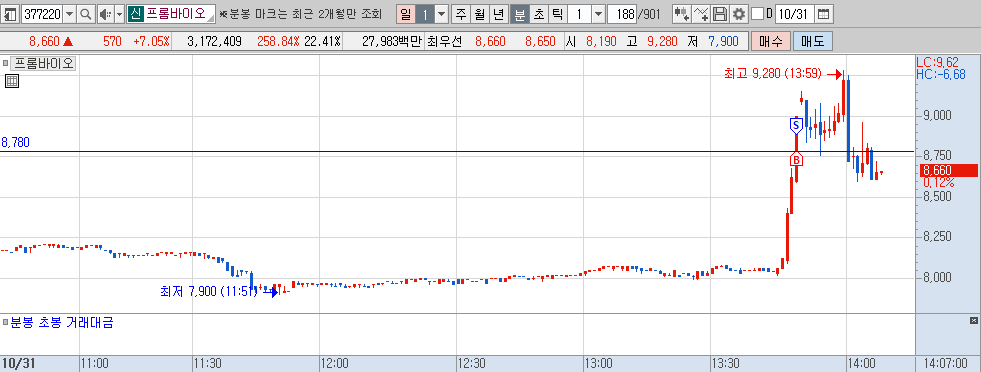The image size is (981, 372).
Task: Click the 매도 sell button
Action: tap(813, 42)
